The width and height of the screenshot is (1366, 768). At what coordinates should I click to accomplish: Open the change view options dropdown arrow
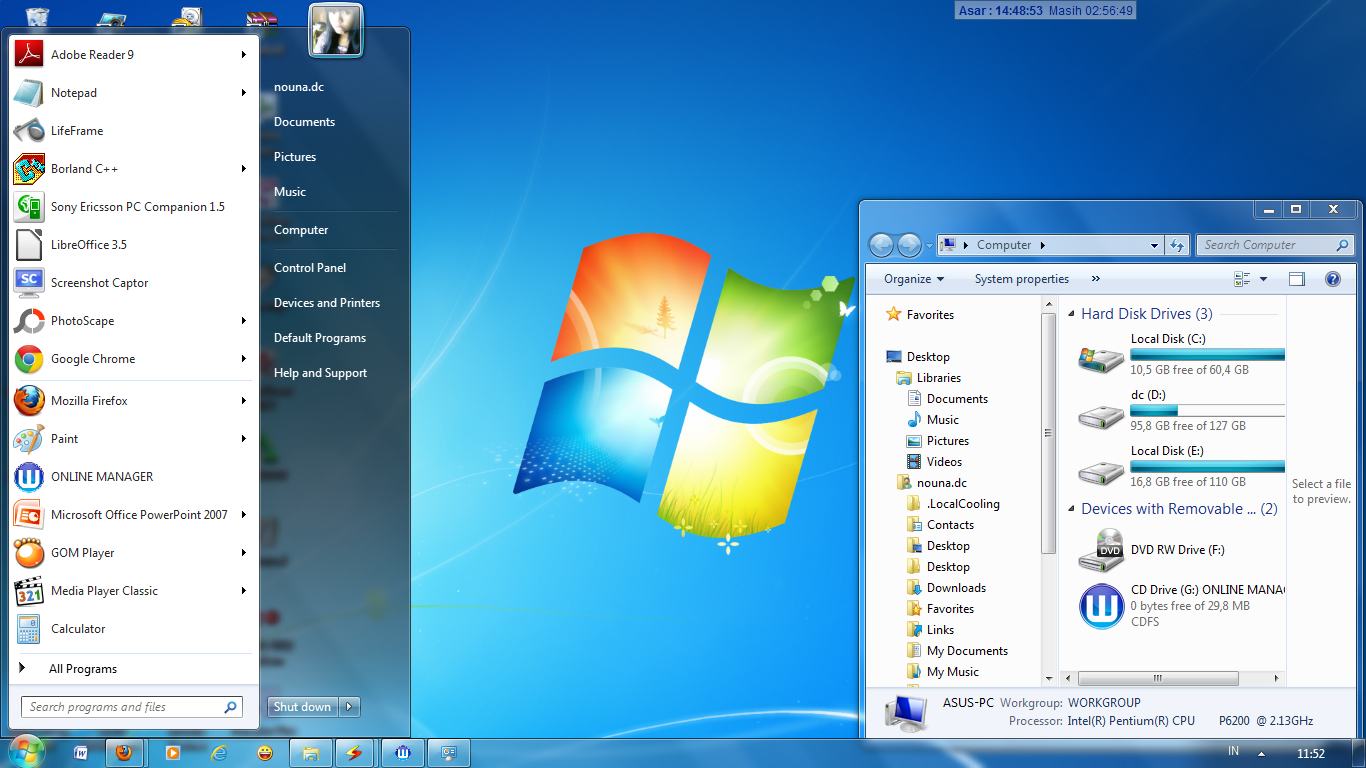tap(1263, 279)
